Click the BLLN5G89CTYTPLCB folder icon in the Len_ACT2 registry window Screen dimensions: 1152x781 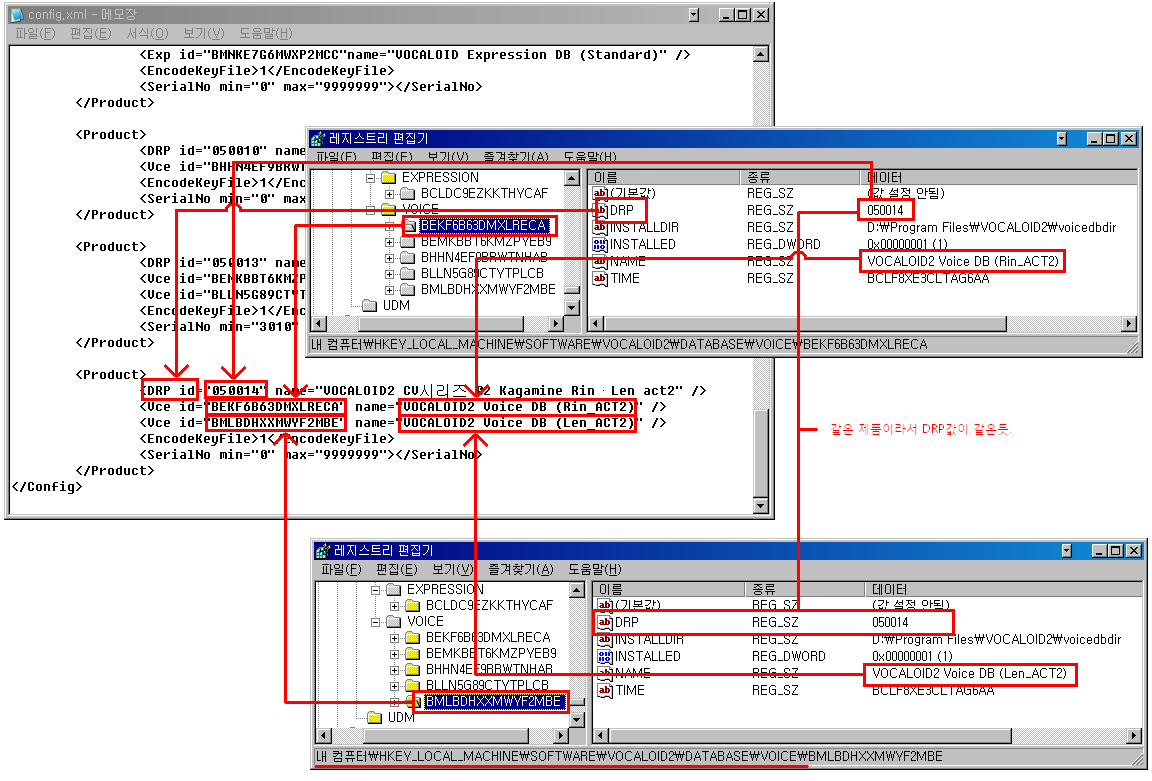coord(413,686)
